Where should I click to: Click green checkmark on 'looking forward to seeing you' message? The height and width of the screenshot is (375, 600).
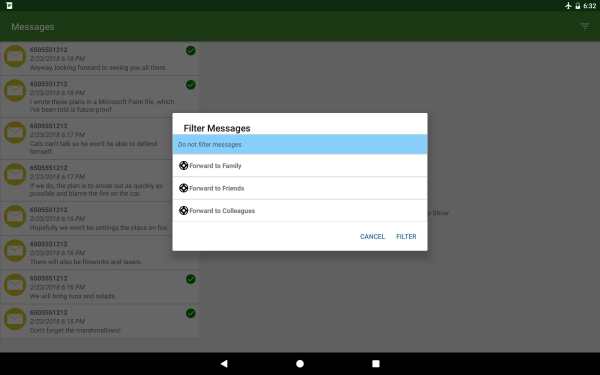[x=191, y=50]
